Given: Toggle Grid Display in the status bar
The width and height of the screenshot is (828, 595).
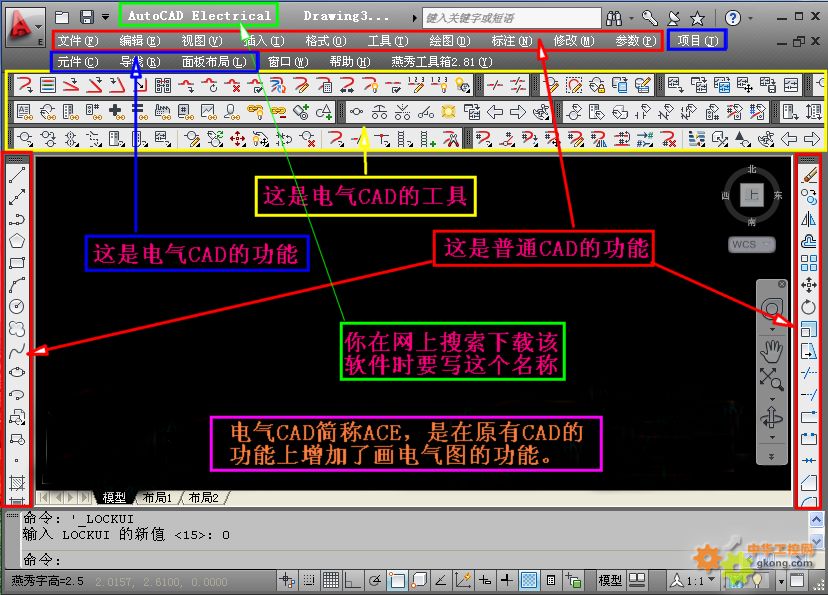Looking at the screenshot, I should click(x=331, y=581).
